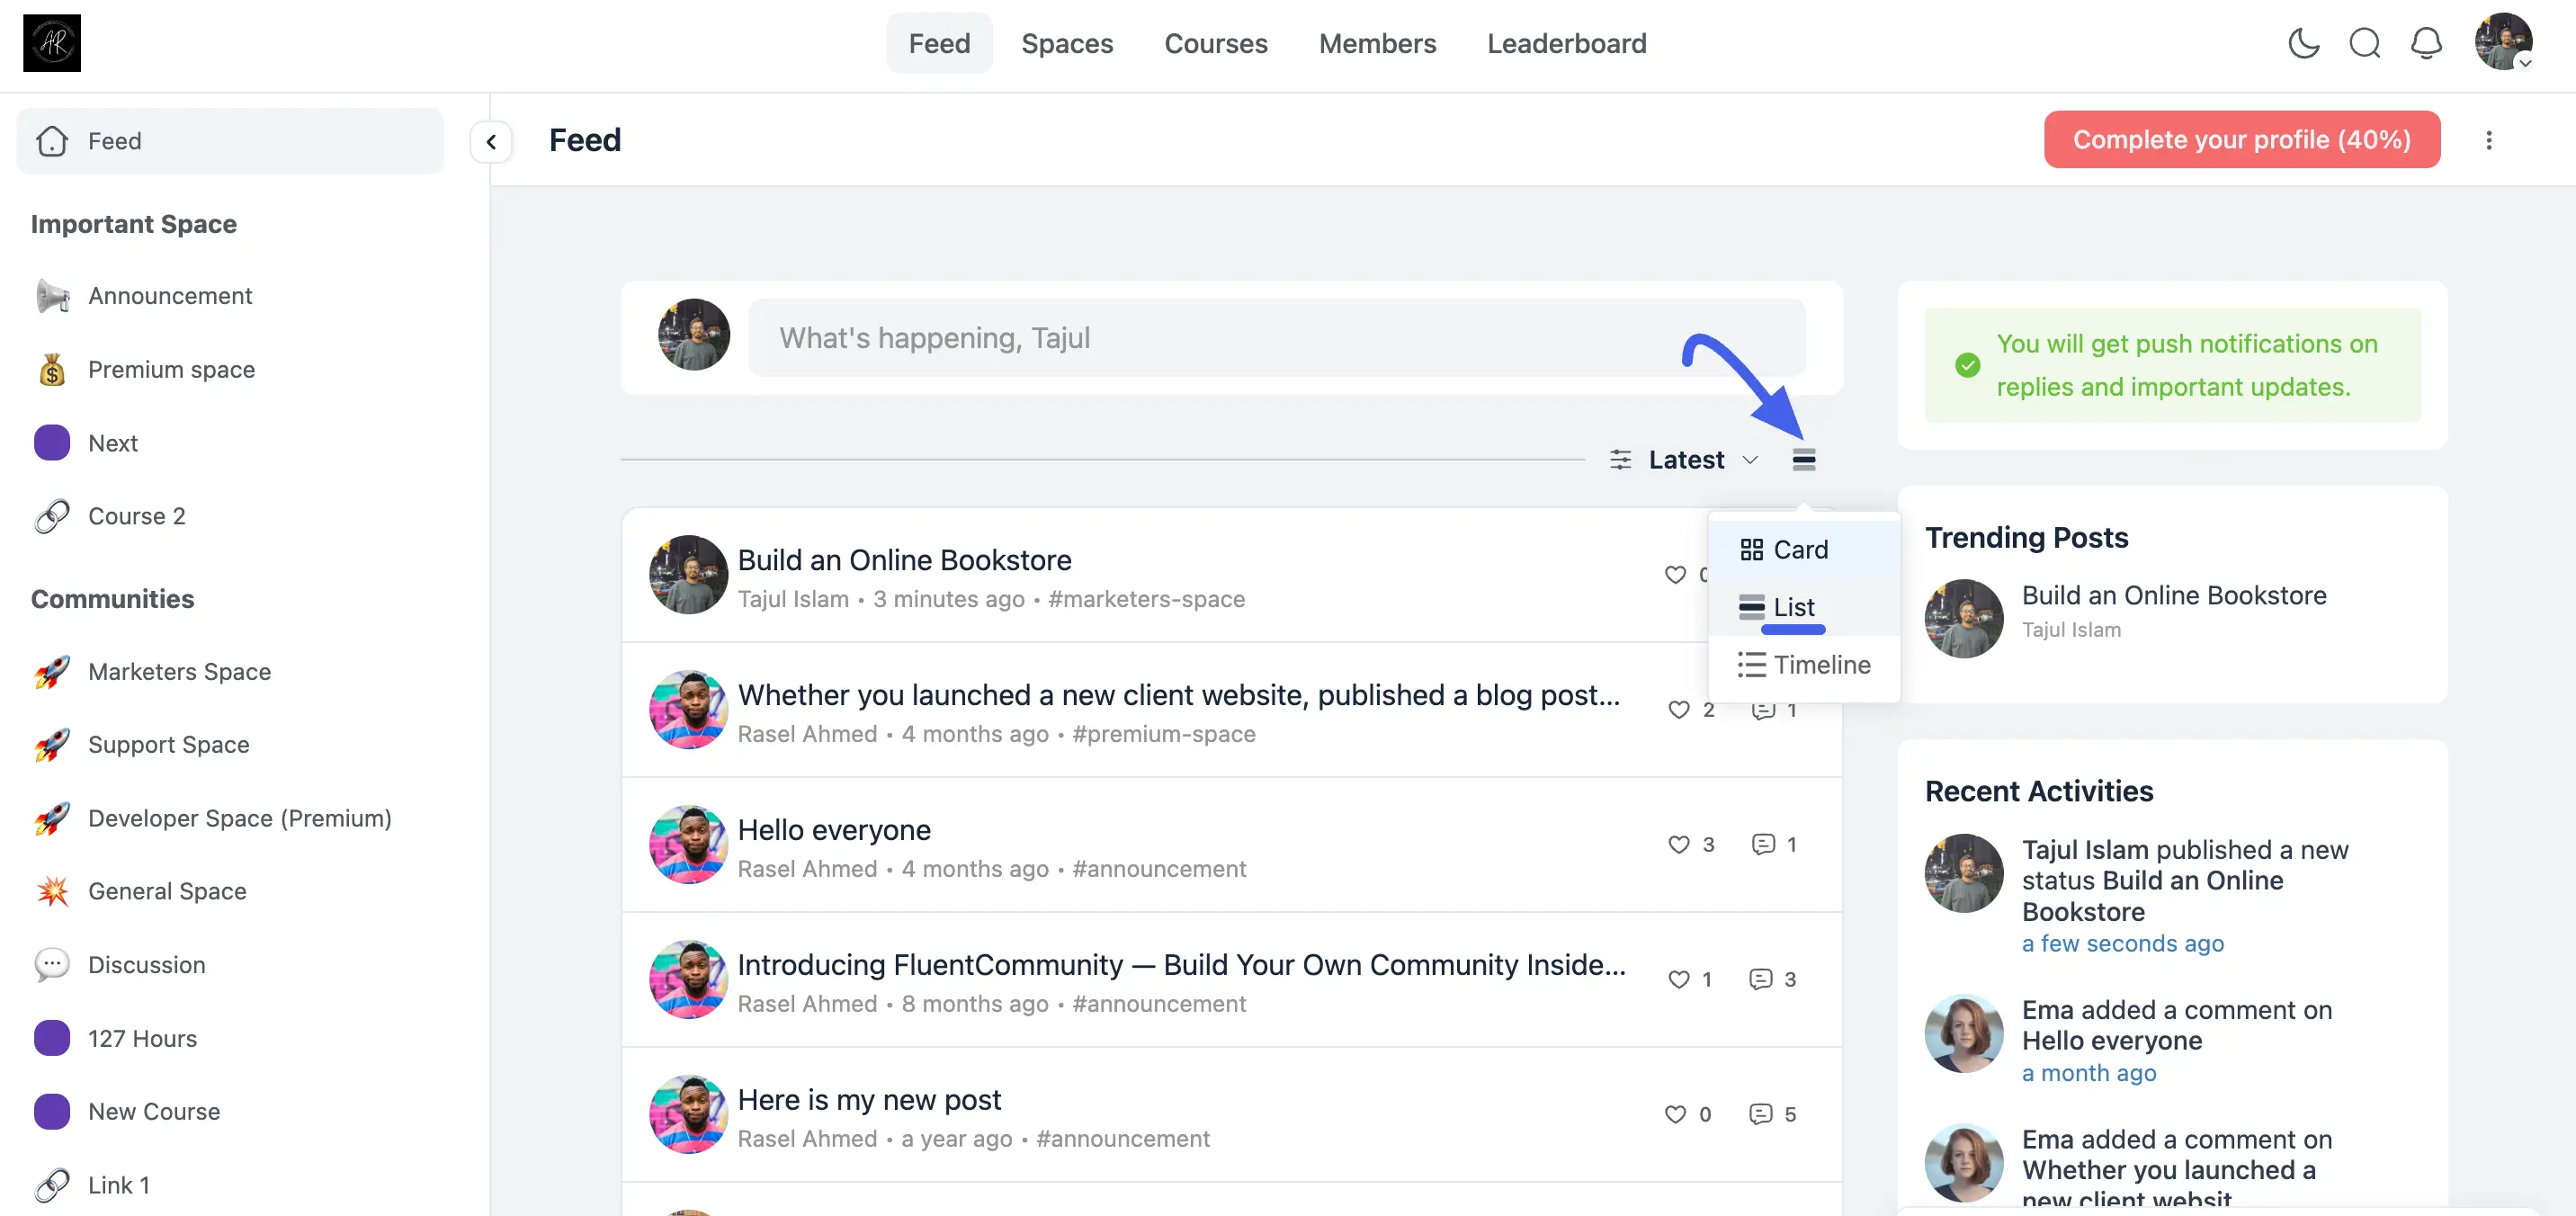Select the Card layout option
The image size is (2576, 1216).
click(x=1804, y=550)
